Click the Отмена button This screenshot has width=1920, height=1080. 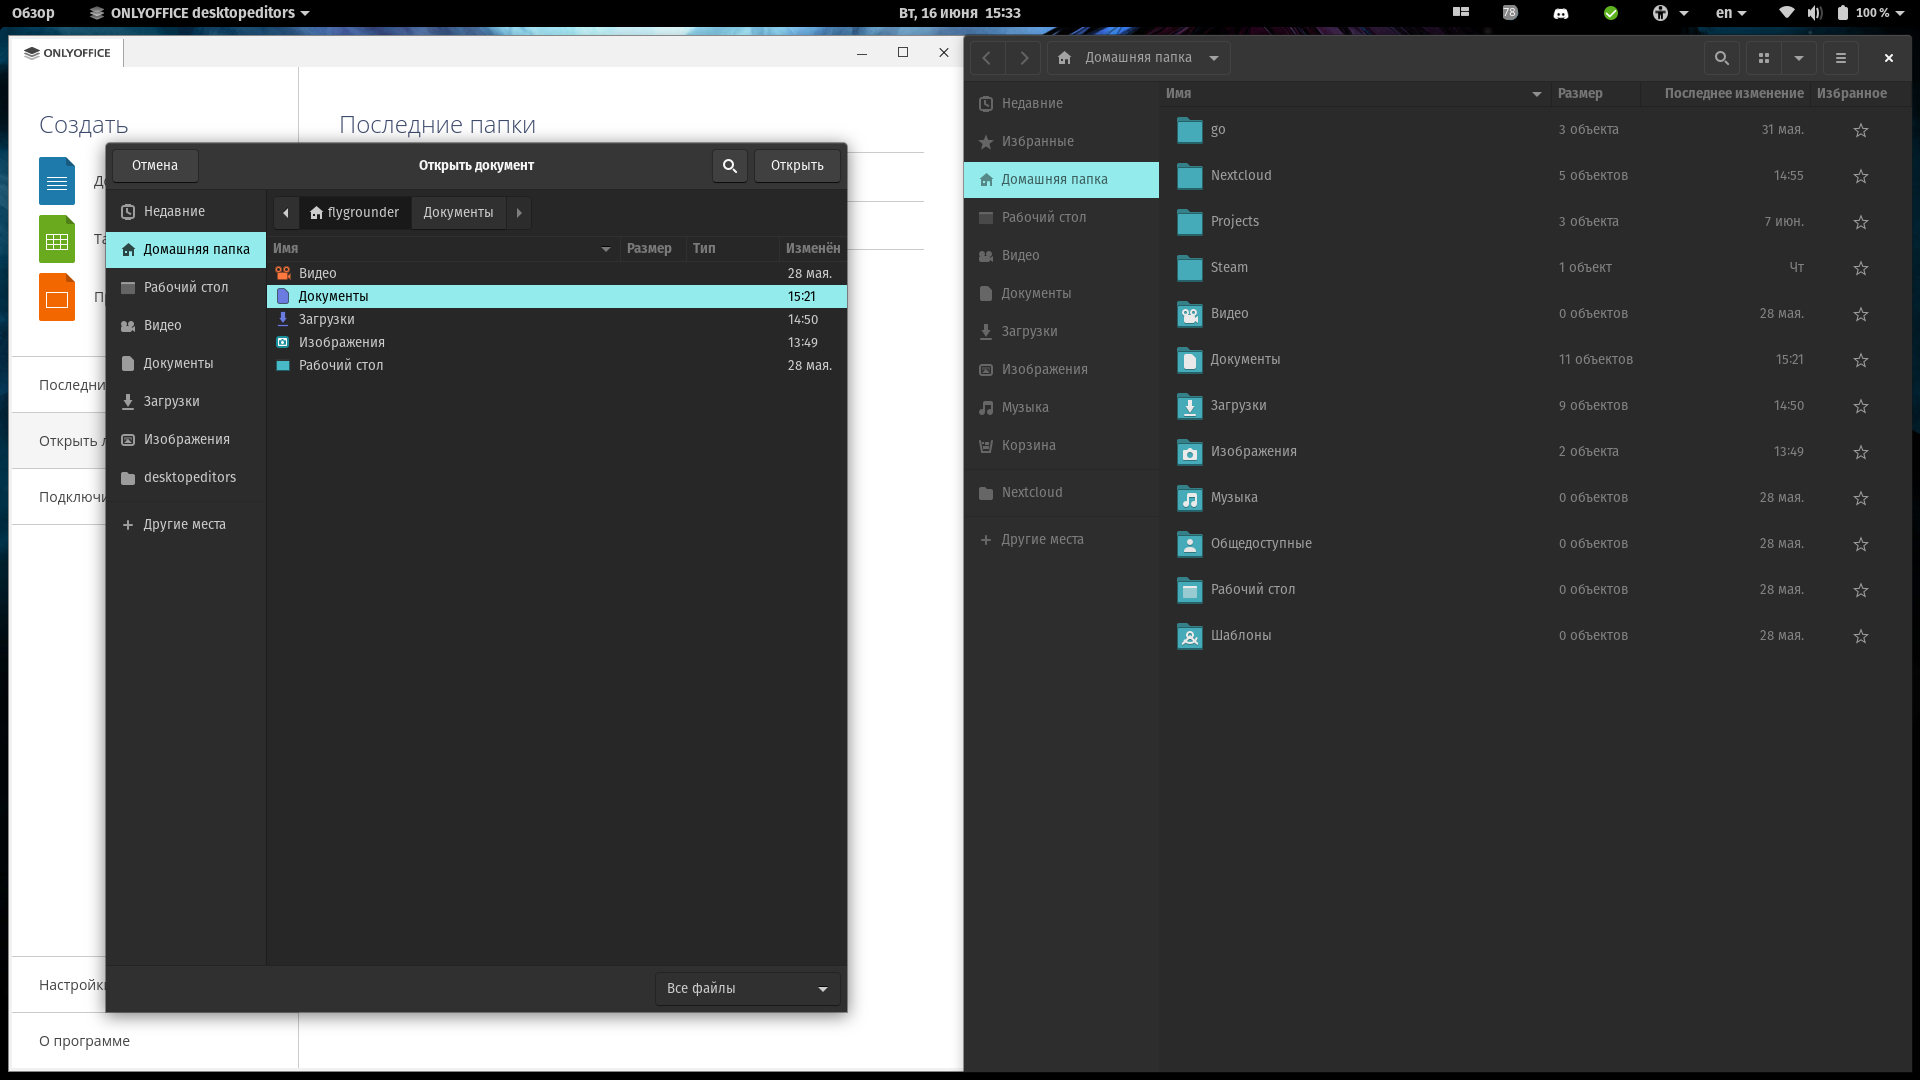pyautogui.click(x=154, y=165)
